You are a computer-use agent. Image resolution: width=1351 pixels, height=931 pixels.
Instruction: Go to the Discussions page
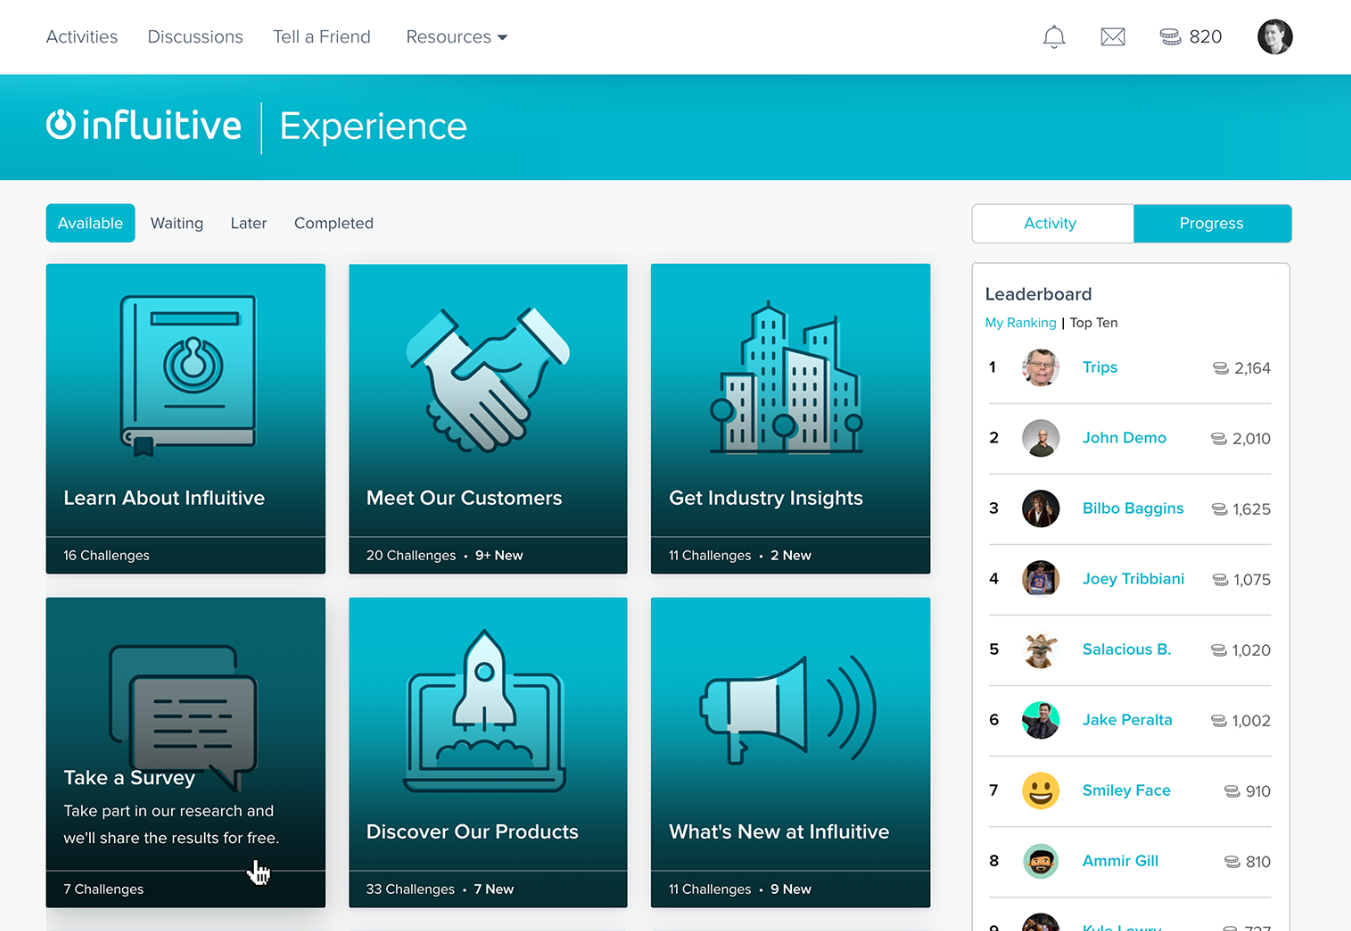click(195, 36)
